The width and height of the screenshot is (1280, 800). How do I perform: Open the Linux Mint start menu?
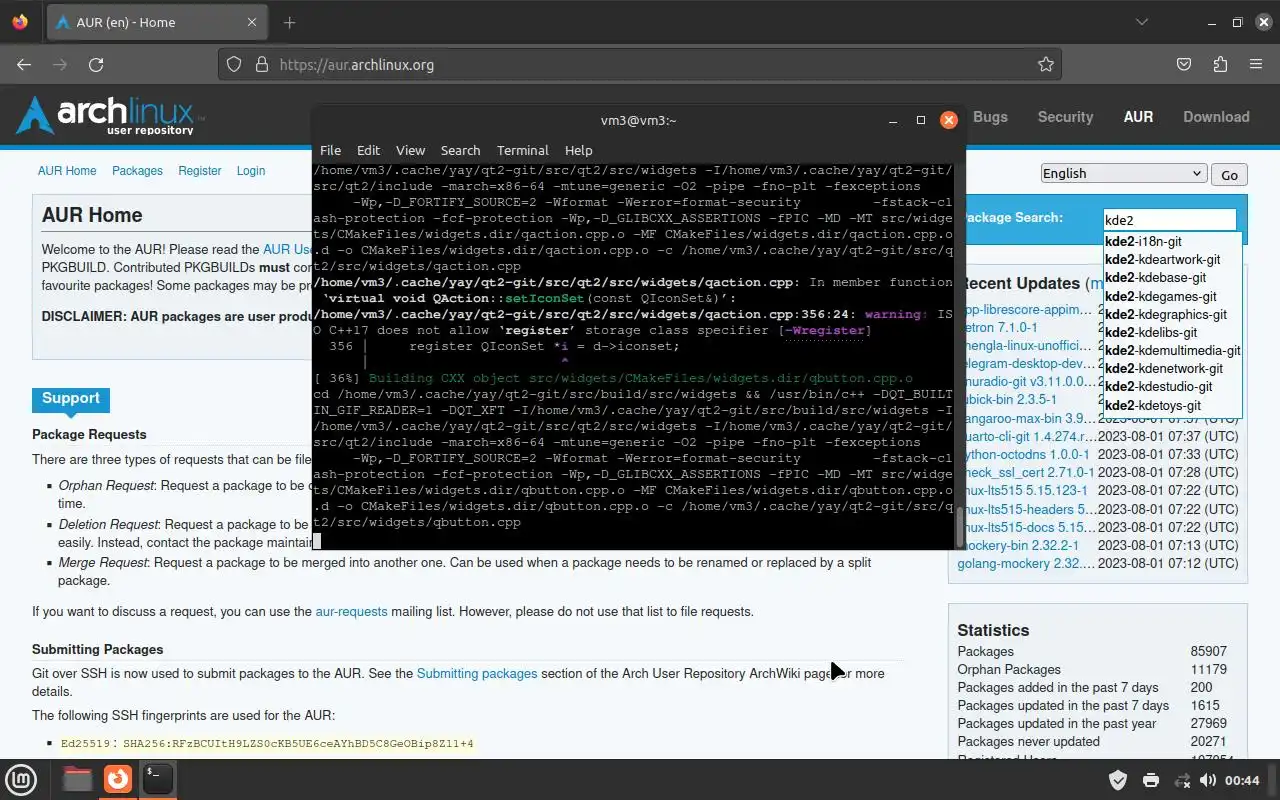click(22, 779)
